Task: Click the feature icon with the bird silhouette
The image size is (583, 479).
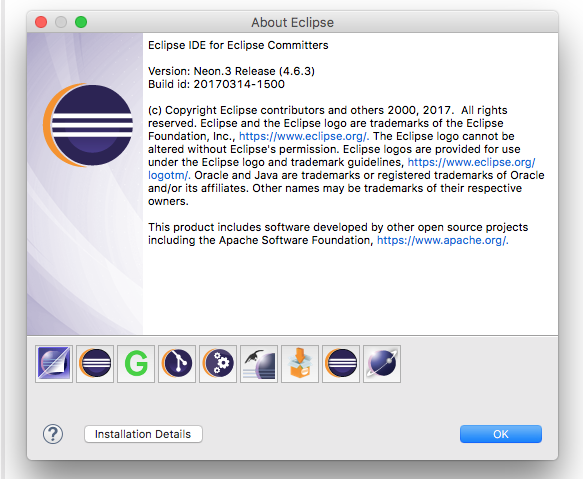Action: coord(259,363)
